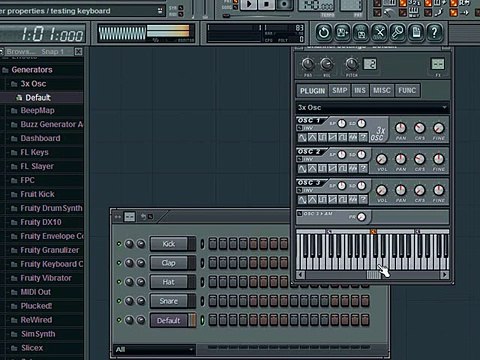
Task: Click the OSC 2 VOL knob
Action: tap(382, 159)
